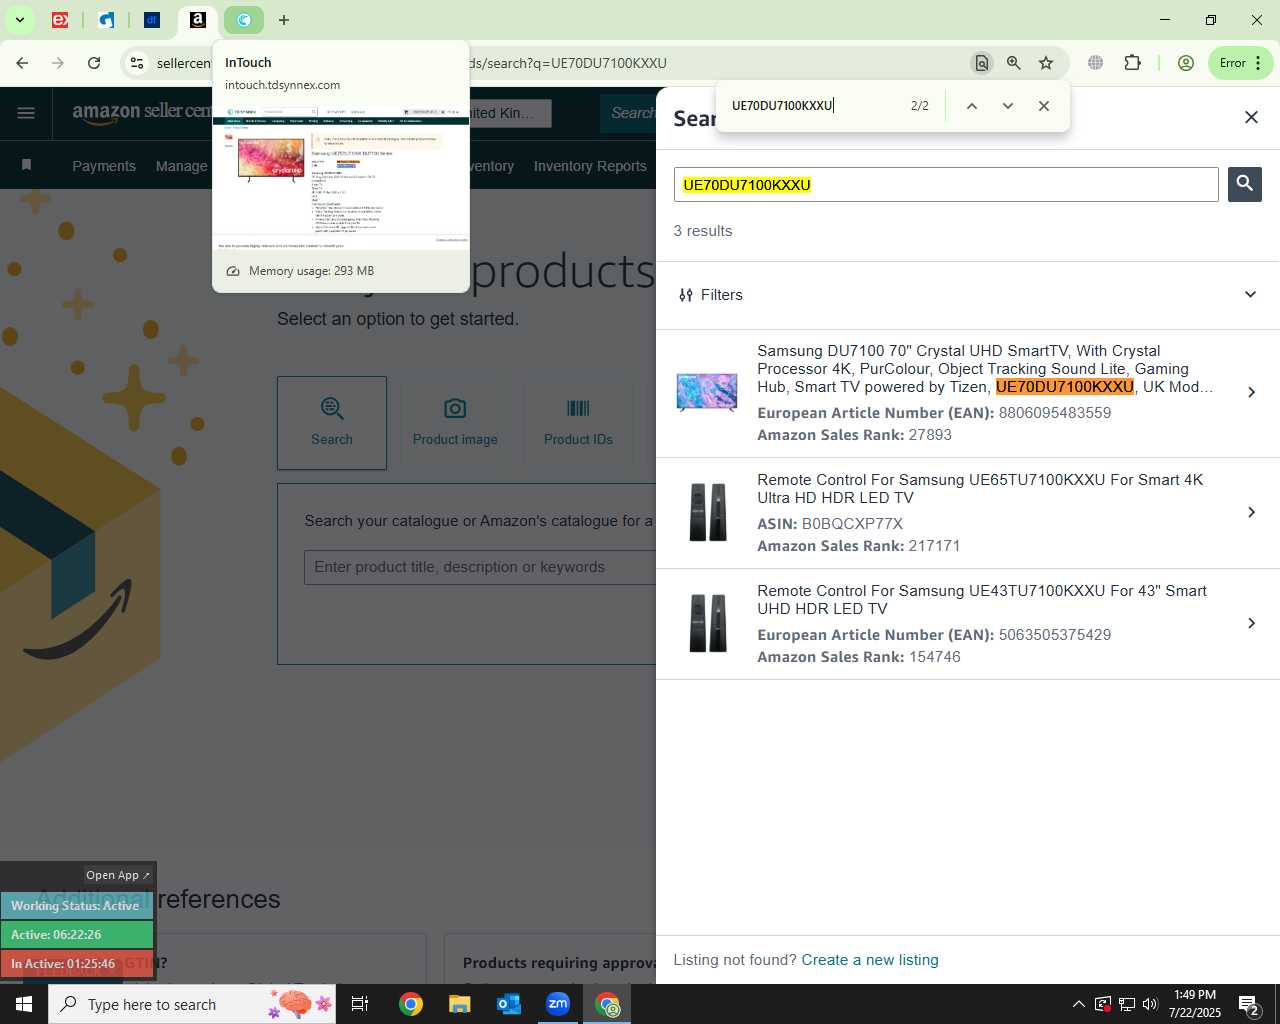The width and height of the screenshot is (1280, 1024).
Task: Go to next find match
Action: click(1008, 106)
